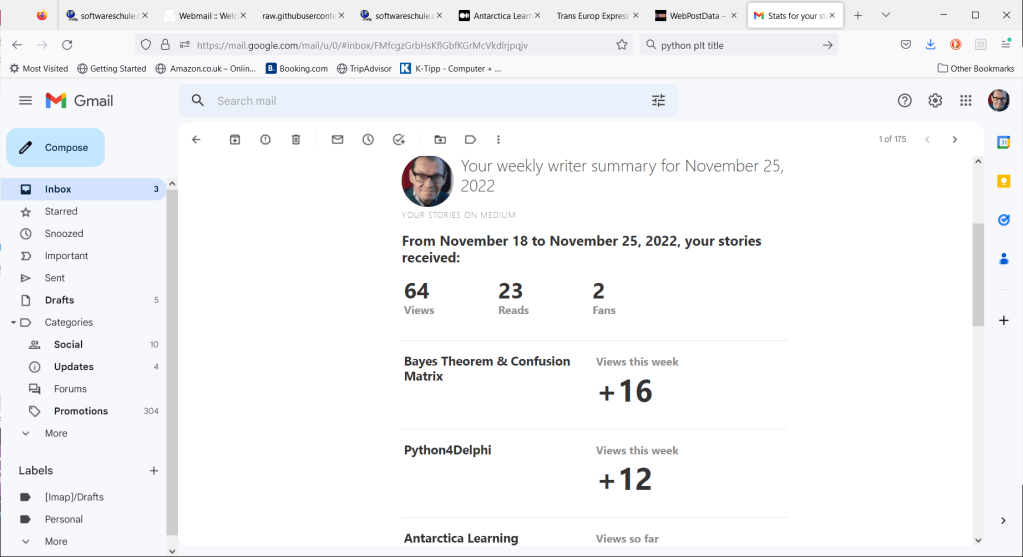Open the Starred folder

[61, 211]
